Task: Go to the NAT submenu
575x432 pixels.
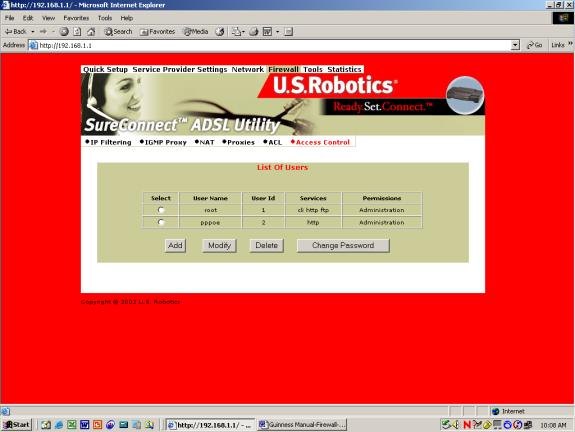Action: pos(205,142)
